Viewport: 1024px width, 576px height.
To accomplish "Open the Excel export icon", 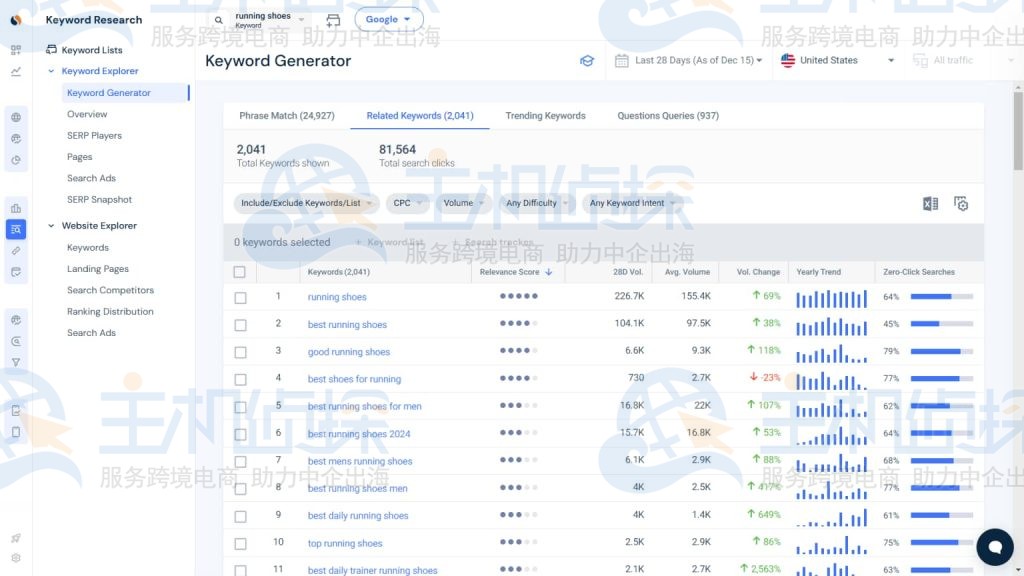I will click(930, 203).
